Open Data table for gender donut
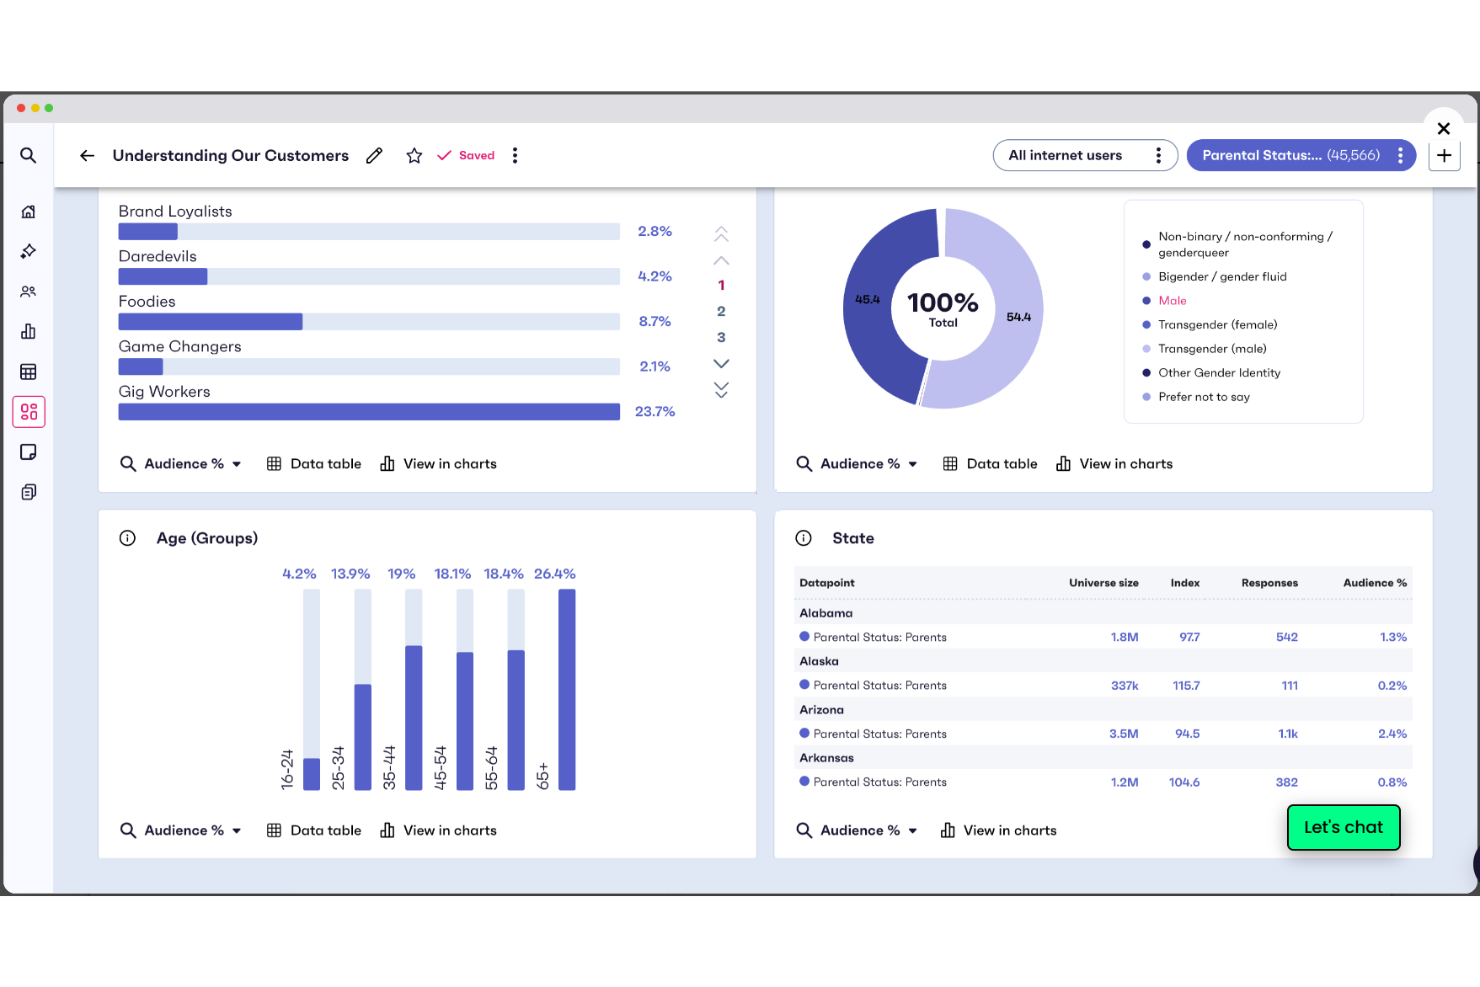The height and width of the screenshot is (987, 1480). pyautogui.click(x=990, y=464)
